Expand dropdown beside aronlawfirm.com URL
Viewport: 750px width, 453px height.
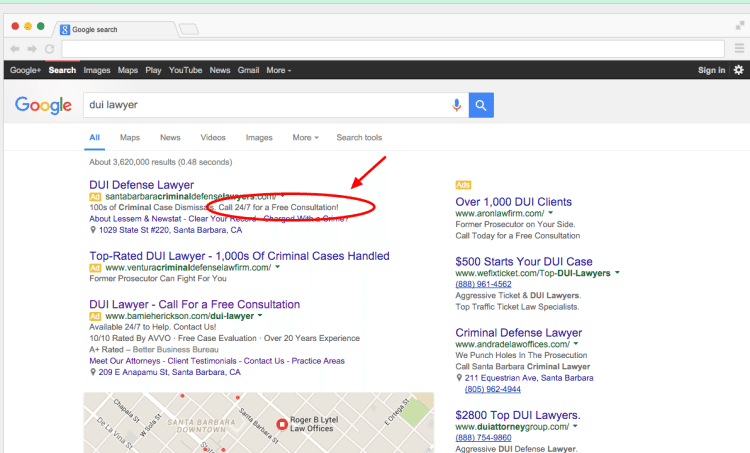coord(551,213)
